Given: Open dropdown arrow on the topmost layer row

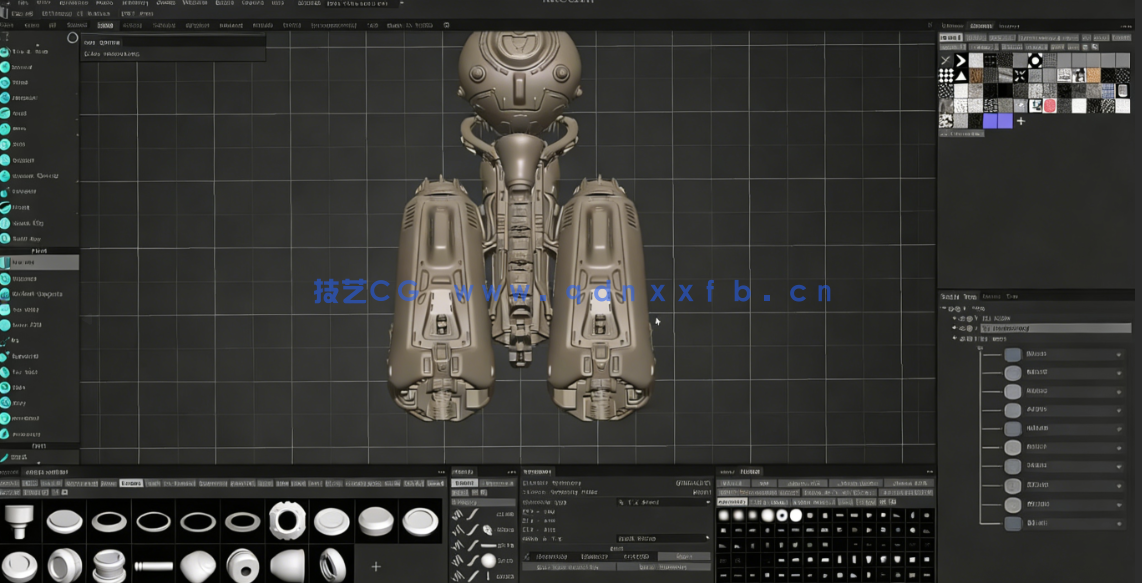Looking at the screenshot, I should pos(1119,355).
